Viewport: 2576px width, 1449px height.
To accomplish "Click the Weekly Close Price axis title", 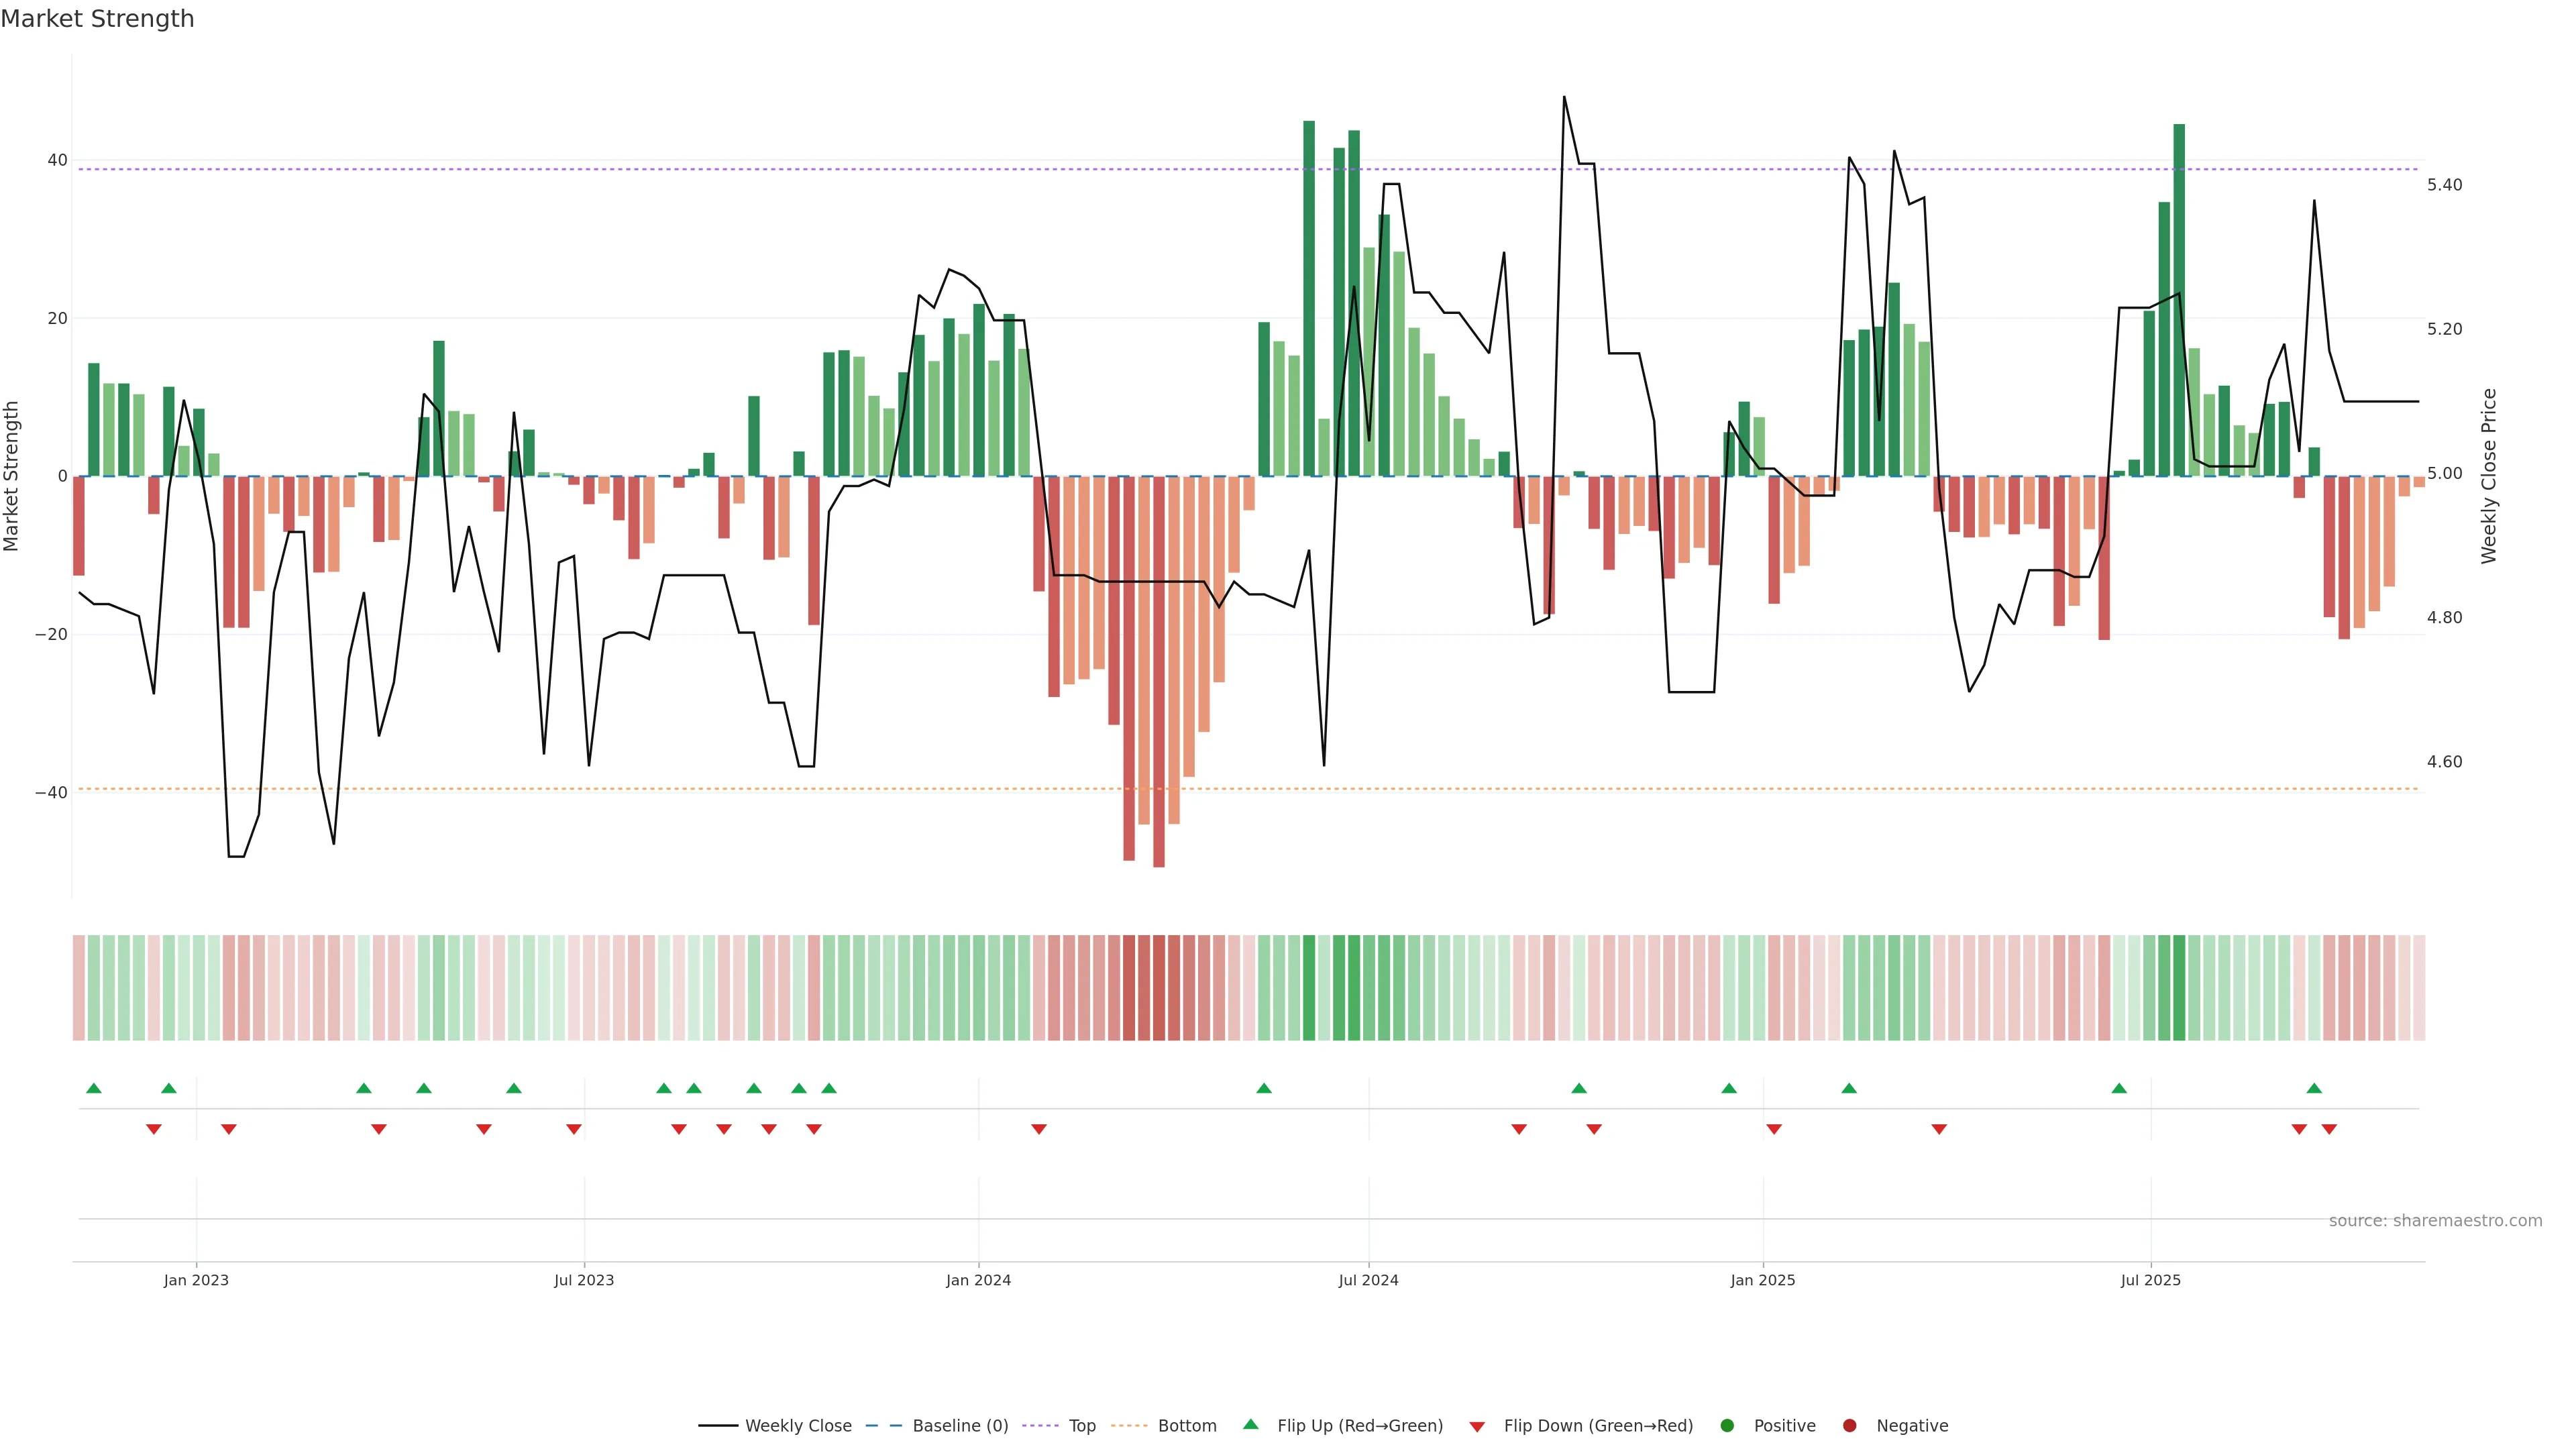I will click(2489, 476).
